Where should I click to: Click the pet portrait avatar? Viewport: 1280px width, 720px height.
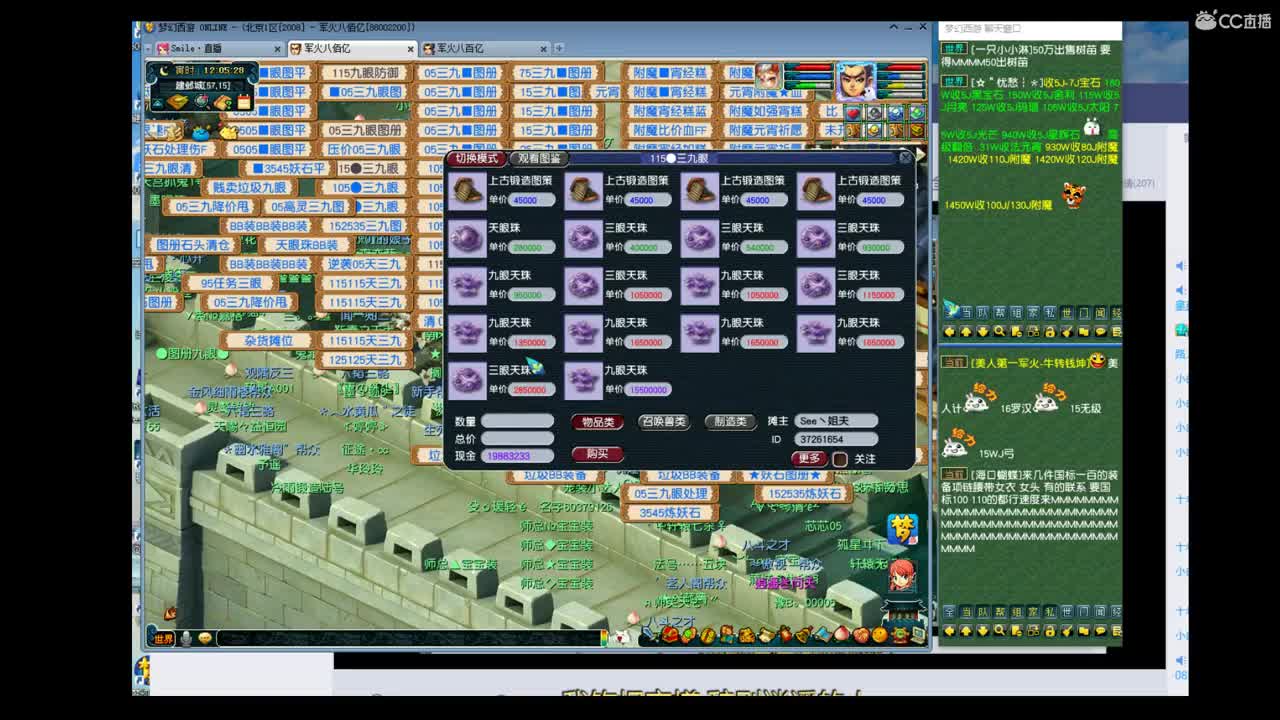click(767, 77)
